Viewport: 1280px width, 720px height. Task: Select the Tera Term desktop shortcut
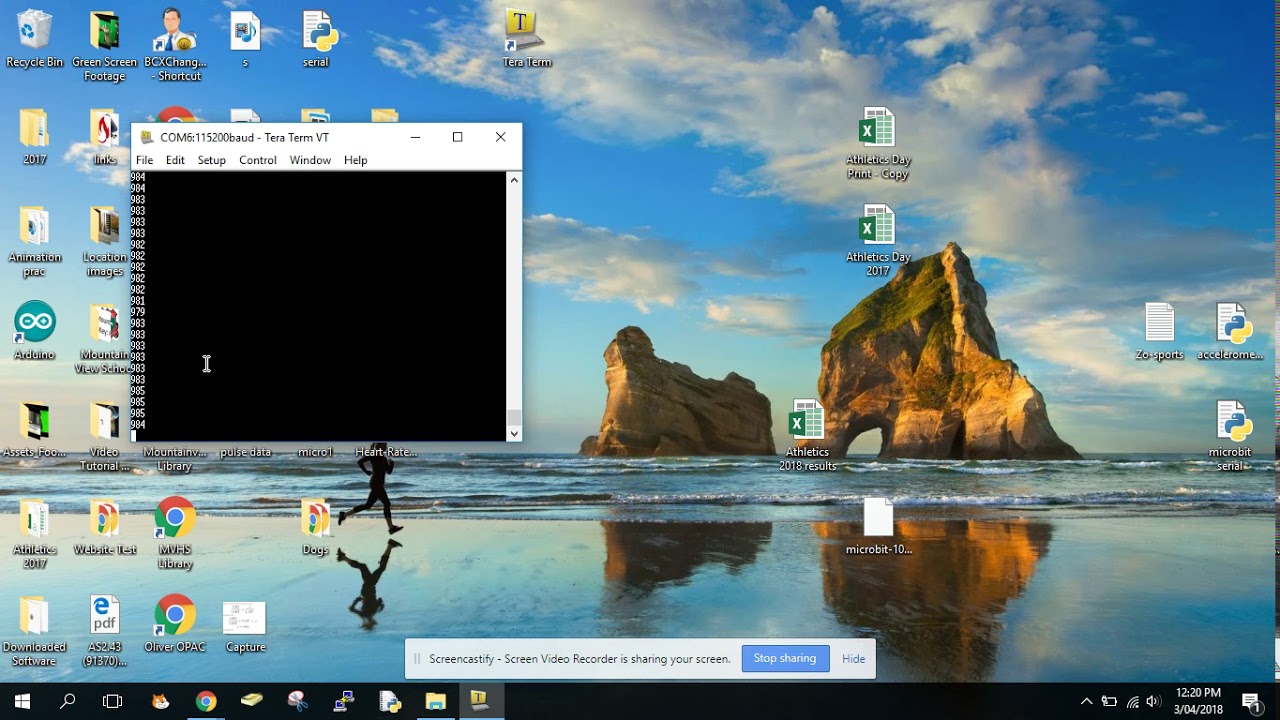click(527, 40)
